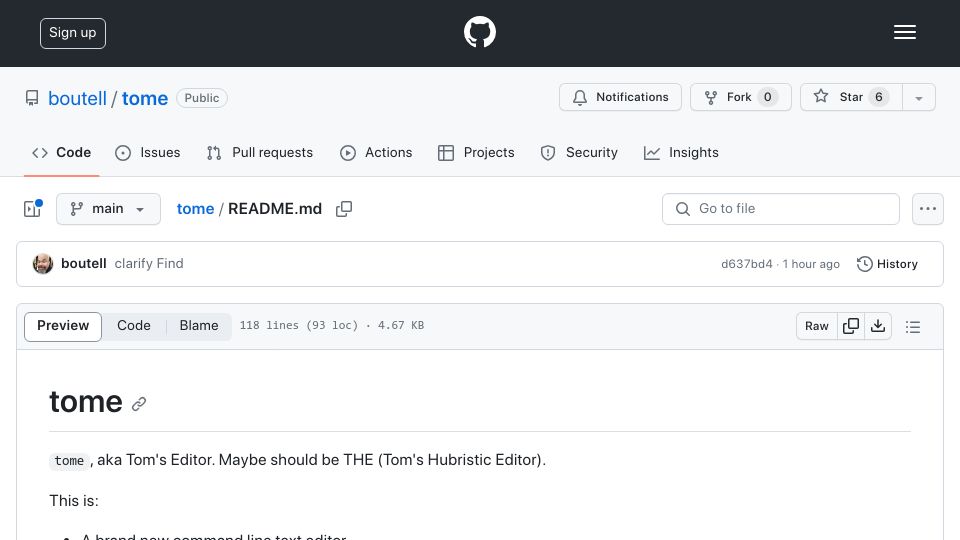
Task: Open the Security tab
Action: pyautogui.click(x=579, y=152)
